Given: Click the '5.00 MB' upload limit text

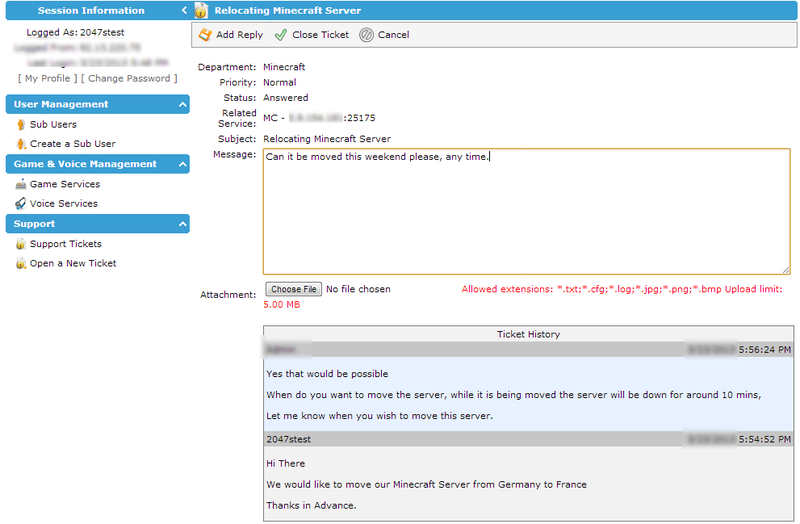Looking at the screenshot, I should (x=282, y=305).
